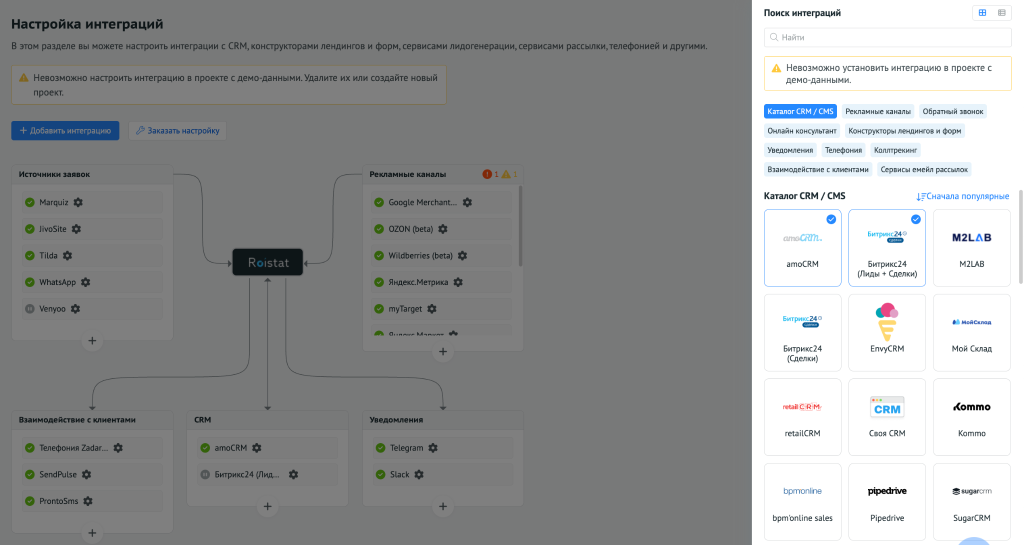Viewport: 1024px width, 545px height.
Task: Open settings gear for WhatsApp
Action: (x=86, y=283)
